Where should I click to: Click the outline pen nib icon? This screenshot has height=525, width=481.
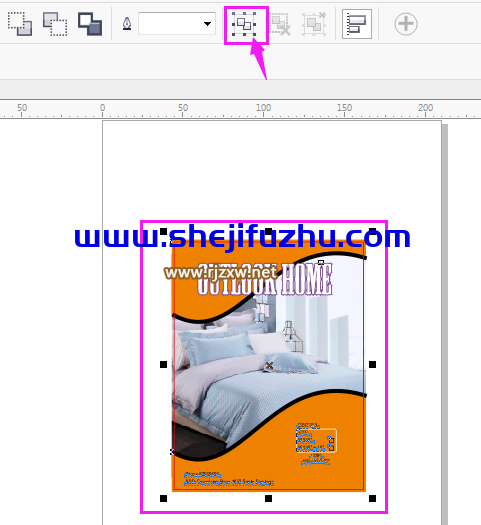tap(127, 24)
